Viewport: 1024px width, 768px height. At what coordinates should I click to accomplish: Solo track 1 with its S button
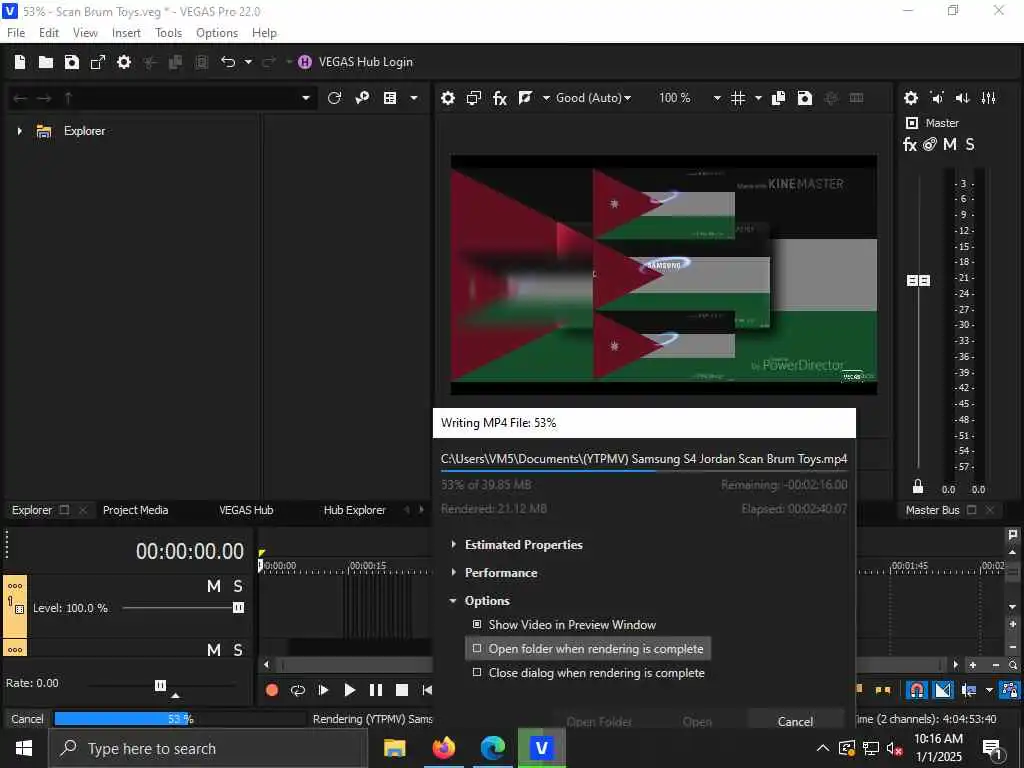[238, 586]
